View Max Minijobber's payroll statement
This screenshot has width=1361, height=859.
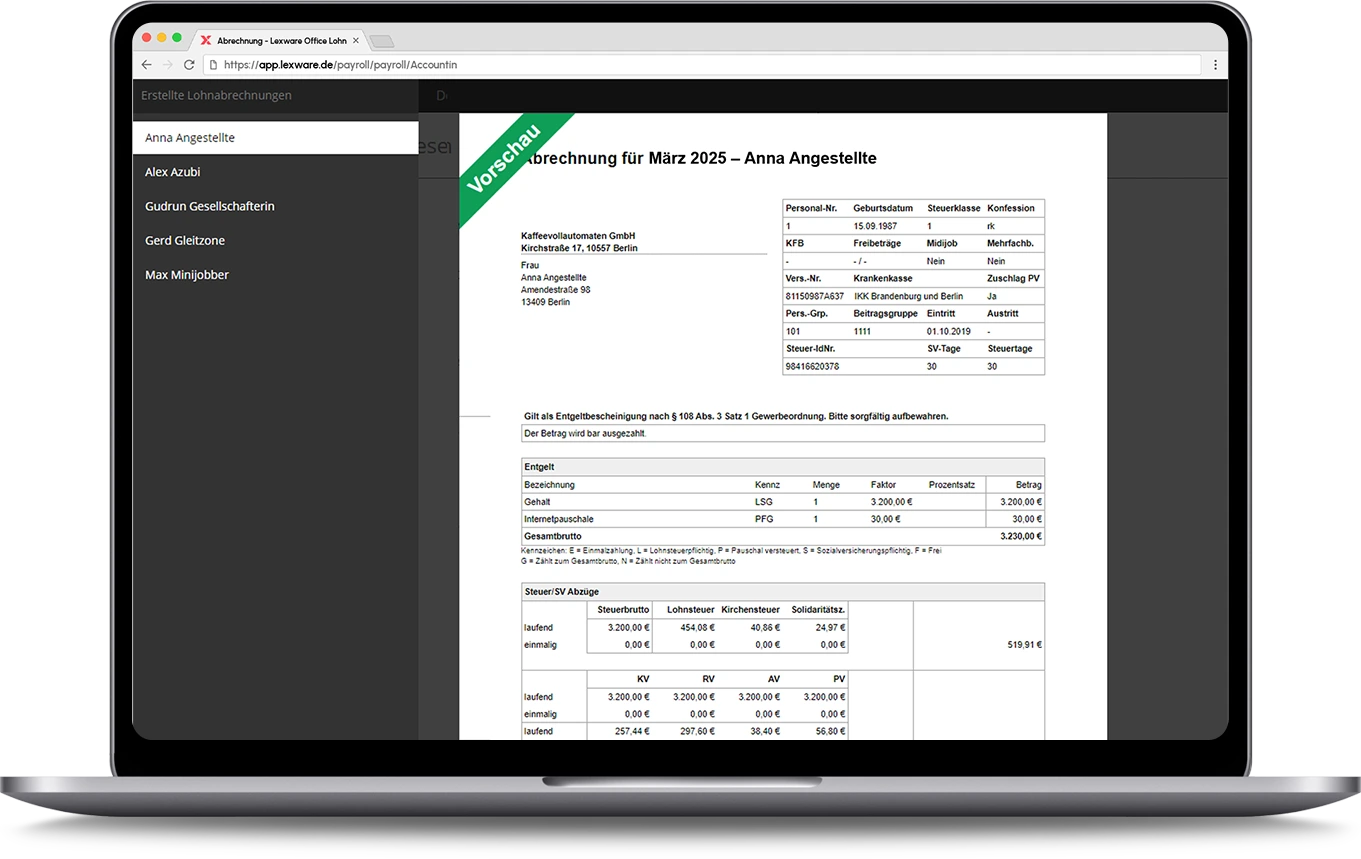click(187, 275)
